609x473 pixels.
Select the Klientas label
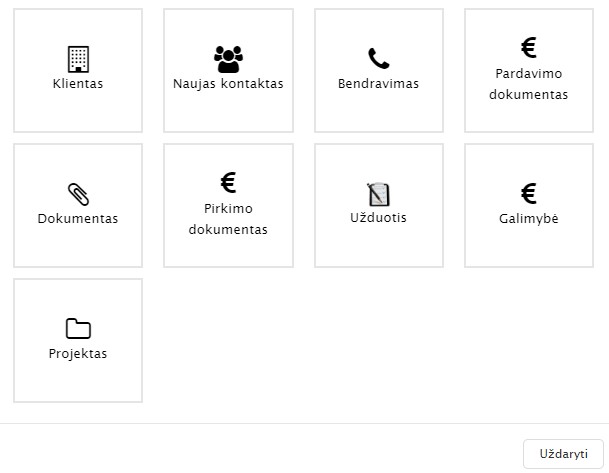[x=78, y=84]
